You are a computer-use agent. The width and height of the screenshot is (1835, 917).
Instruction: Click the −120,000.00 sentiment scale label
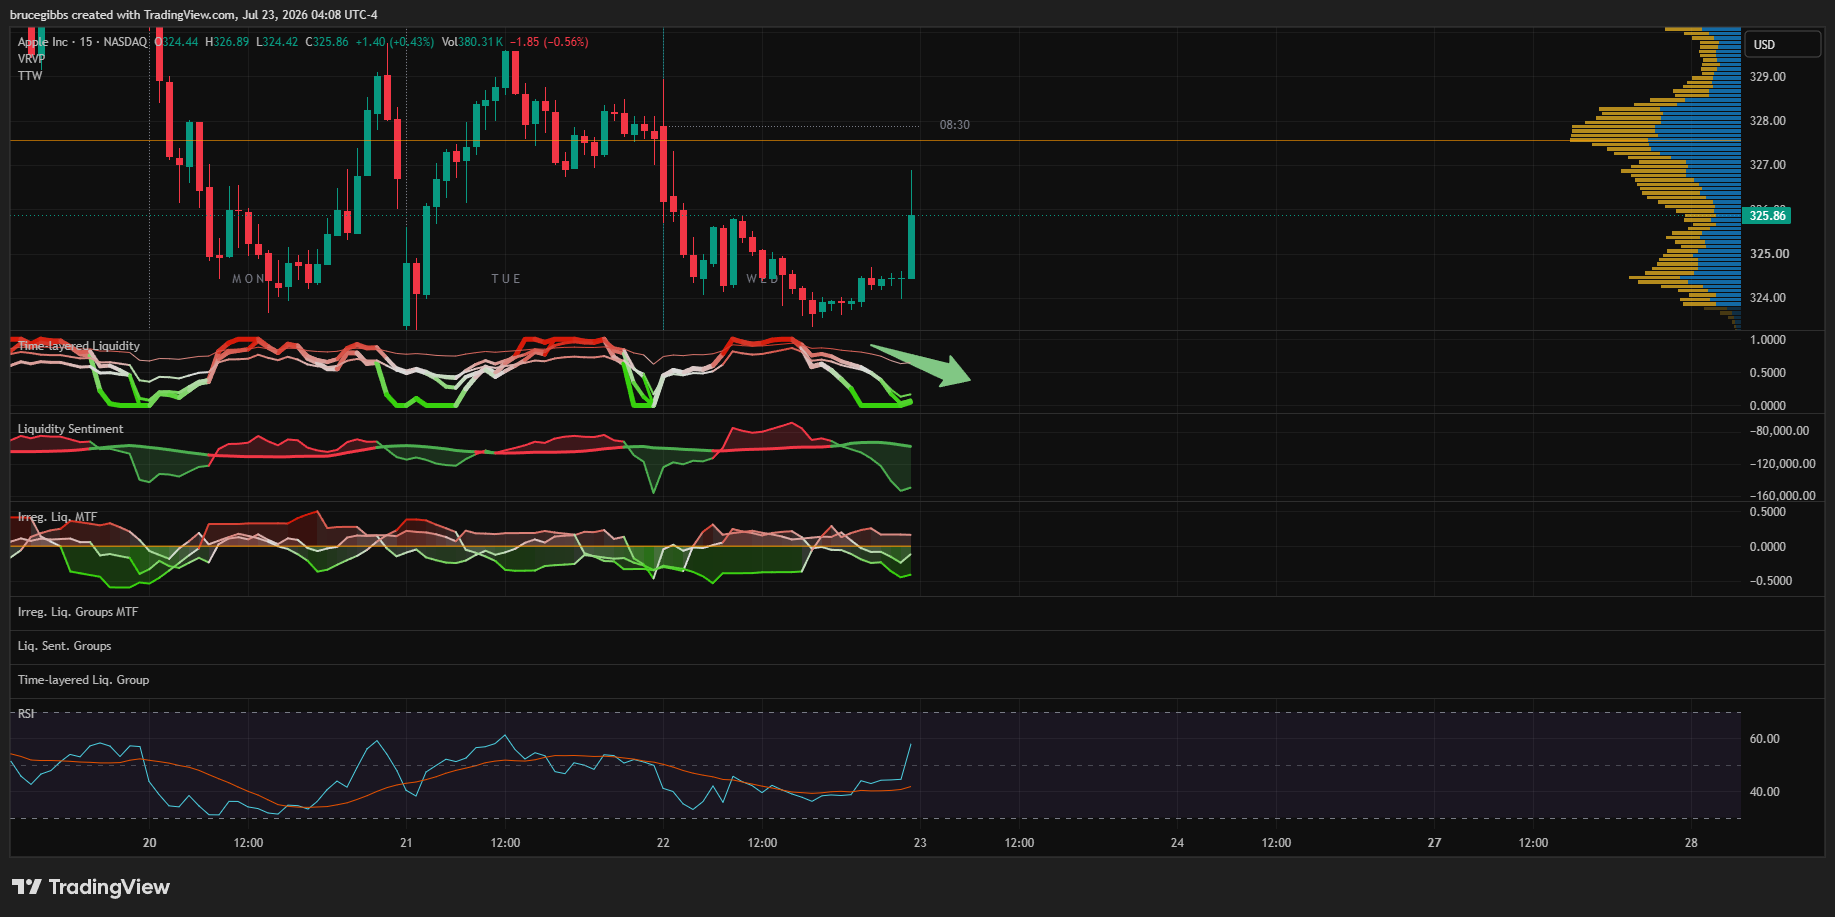pyautogui.click(x=1783, y=464)
